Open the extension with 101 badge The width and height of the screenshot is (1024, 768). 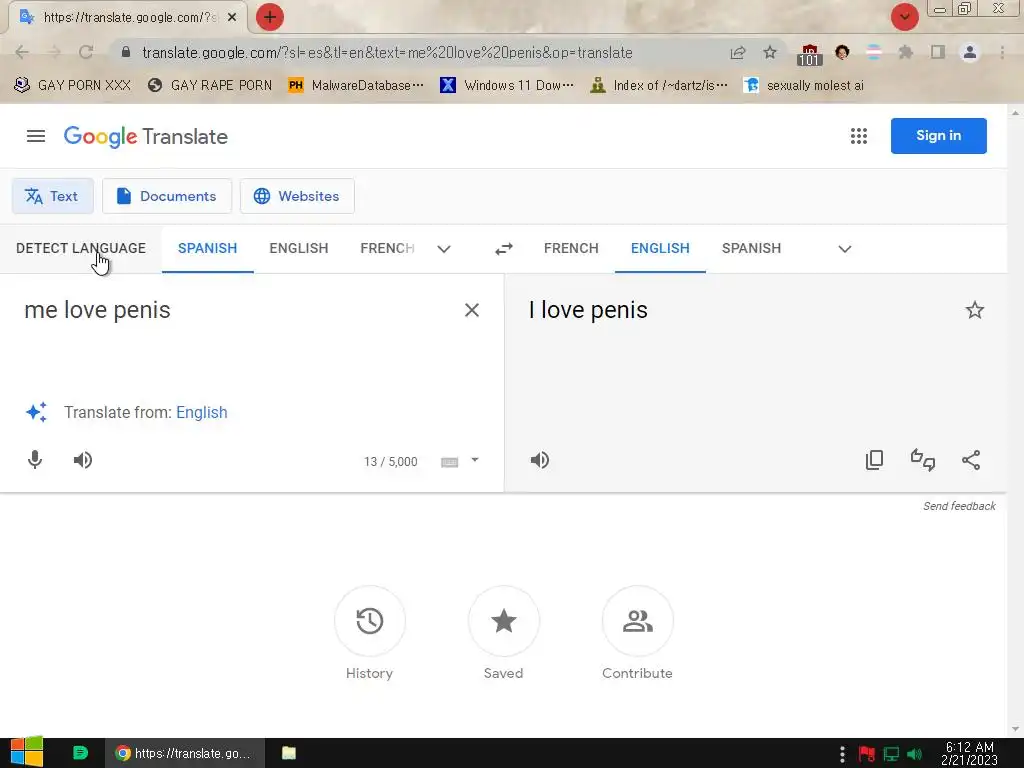click(x=809, y=54)
